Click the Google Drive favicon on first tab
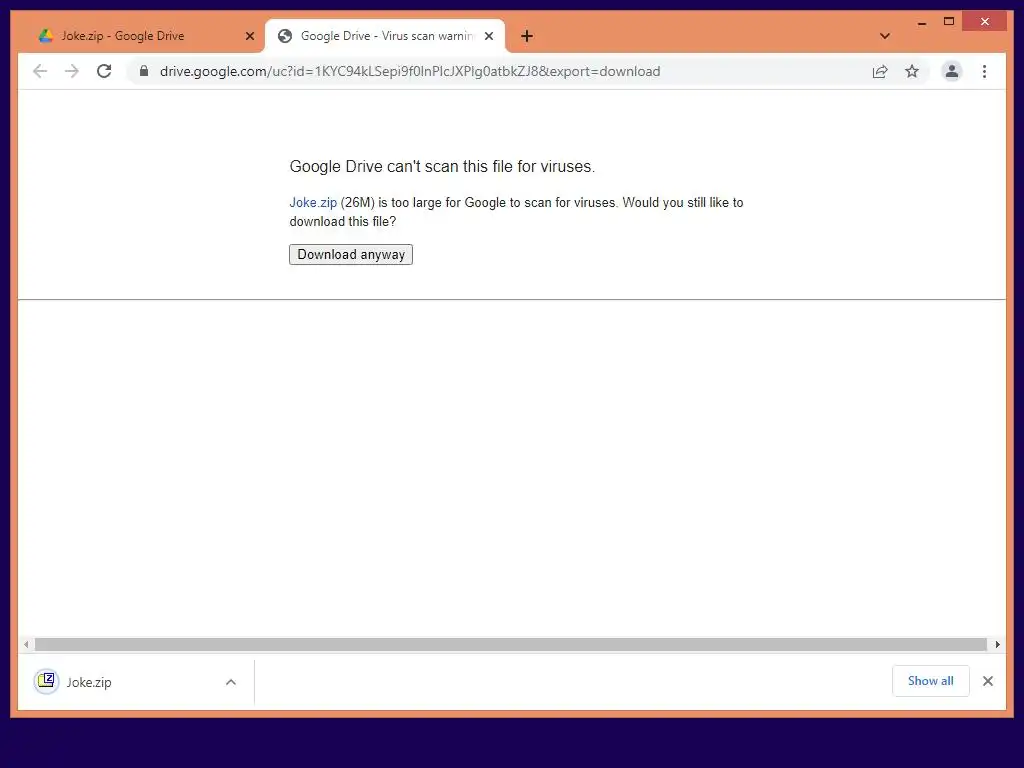The image size is (1024, 768). coord(46,36)
